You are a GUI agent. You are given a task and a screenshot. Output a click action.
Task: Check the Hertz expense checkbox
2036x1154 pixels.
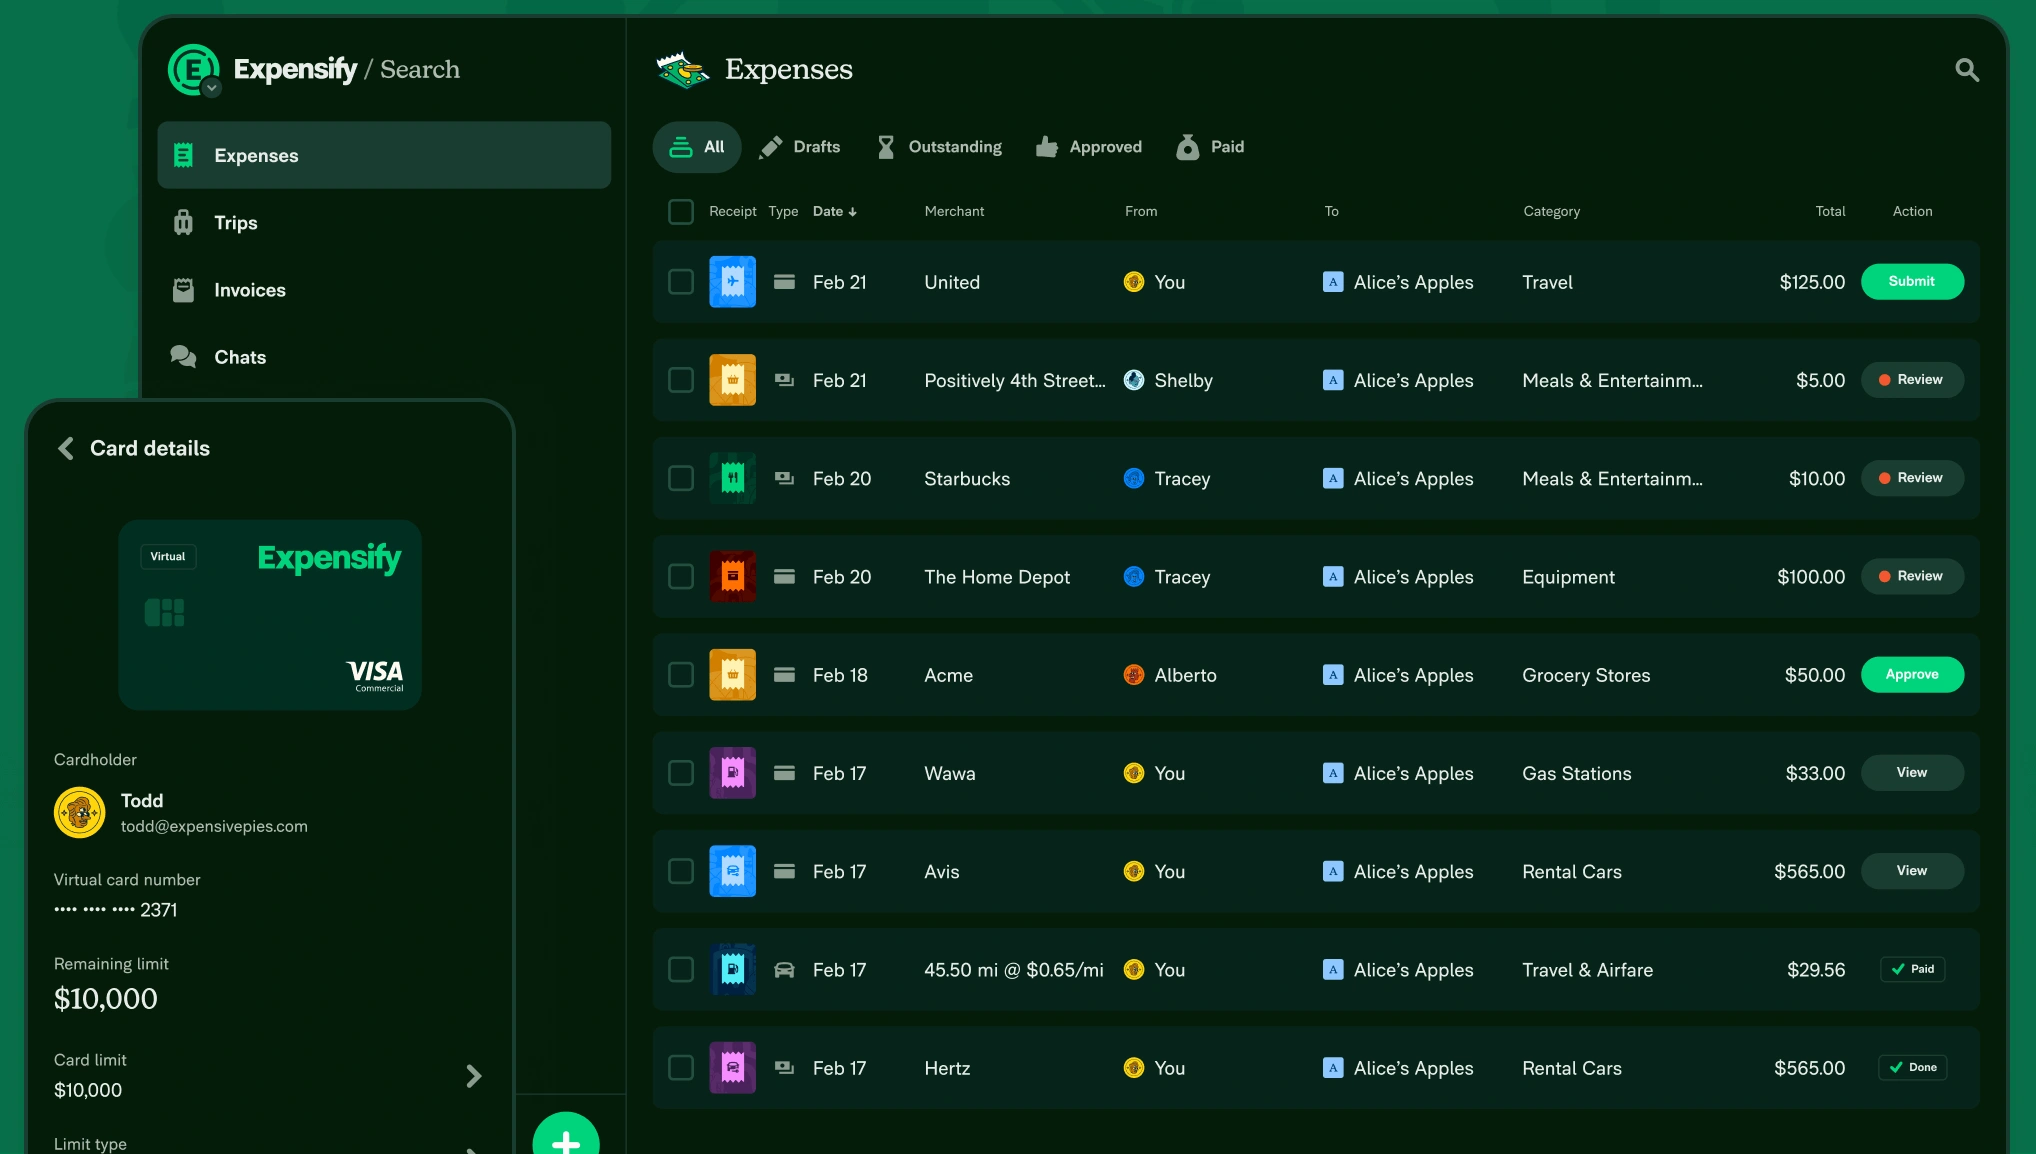point(681,1068)
